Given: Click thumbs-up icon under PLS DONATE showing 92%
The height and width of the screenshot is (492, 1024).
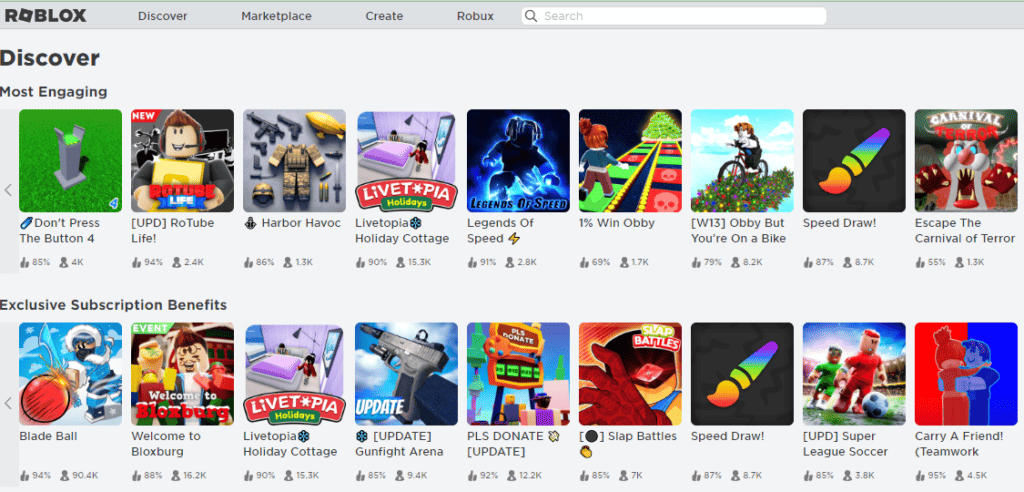Looking at the screenshot, I should click(473, 476).
